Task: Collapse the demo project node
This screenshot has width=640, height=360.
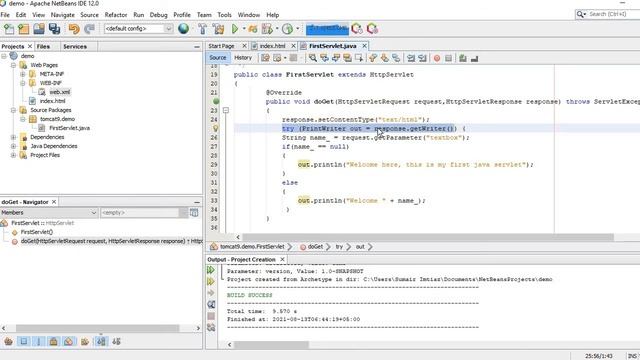Action: pos(4,56)
